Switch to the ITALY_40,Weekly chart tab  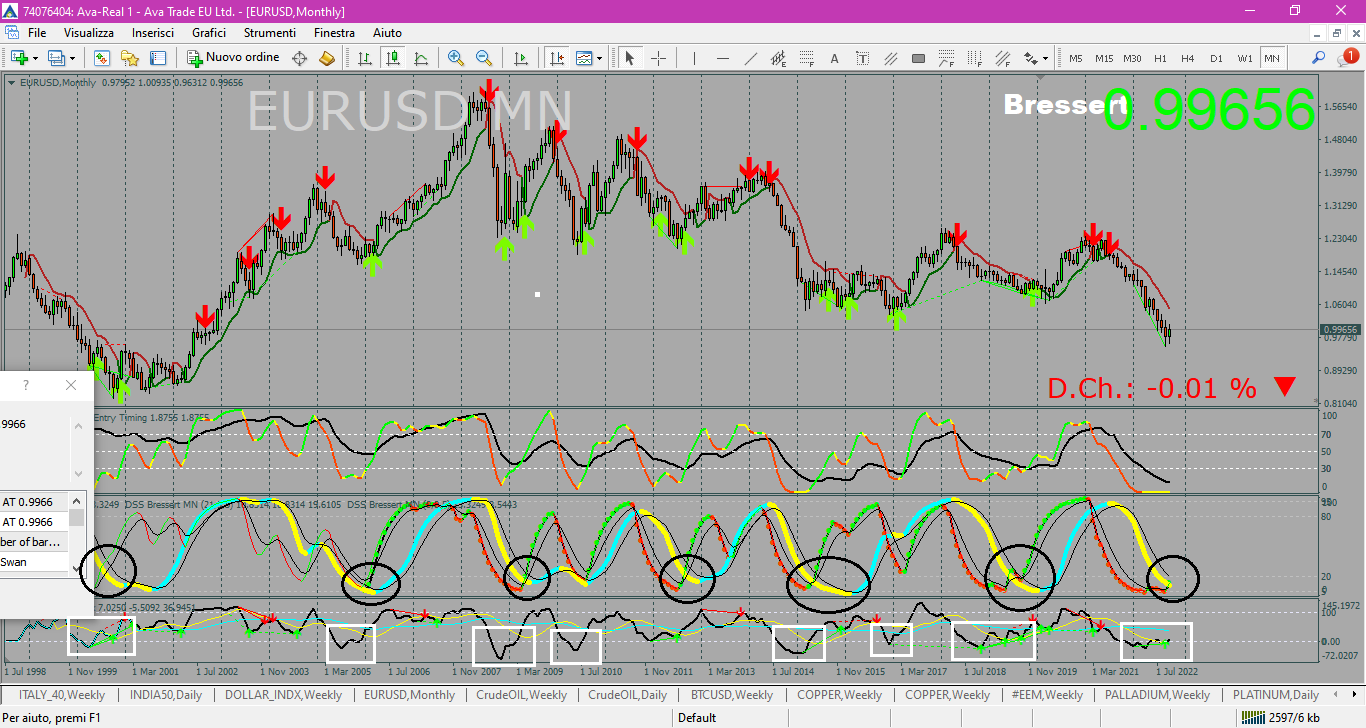click(62, 695)
